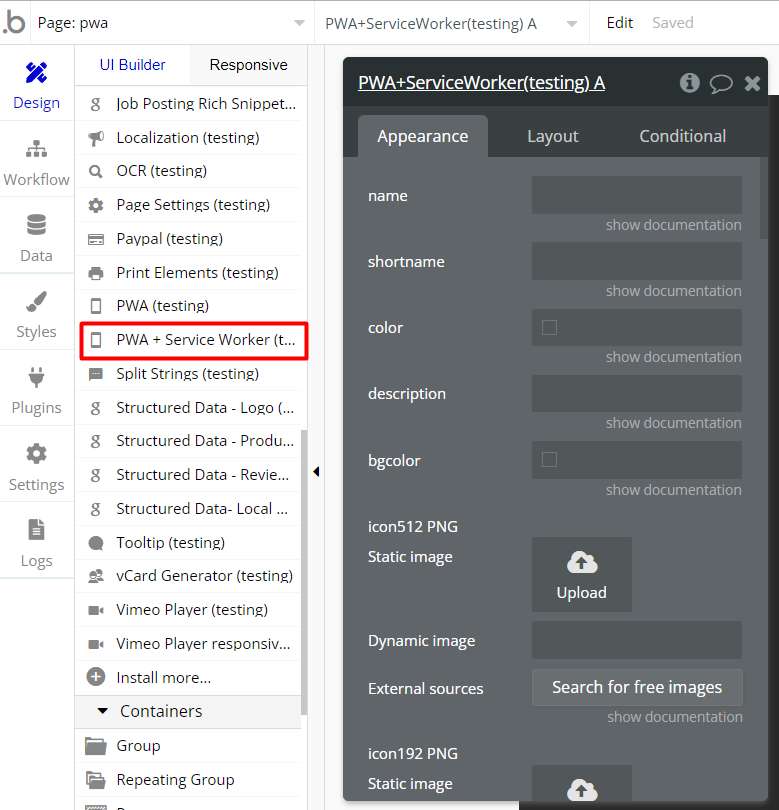Viewport: 779px width, 810px height.
Task: Collapse the Containers section
Action: coord(103,711)
